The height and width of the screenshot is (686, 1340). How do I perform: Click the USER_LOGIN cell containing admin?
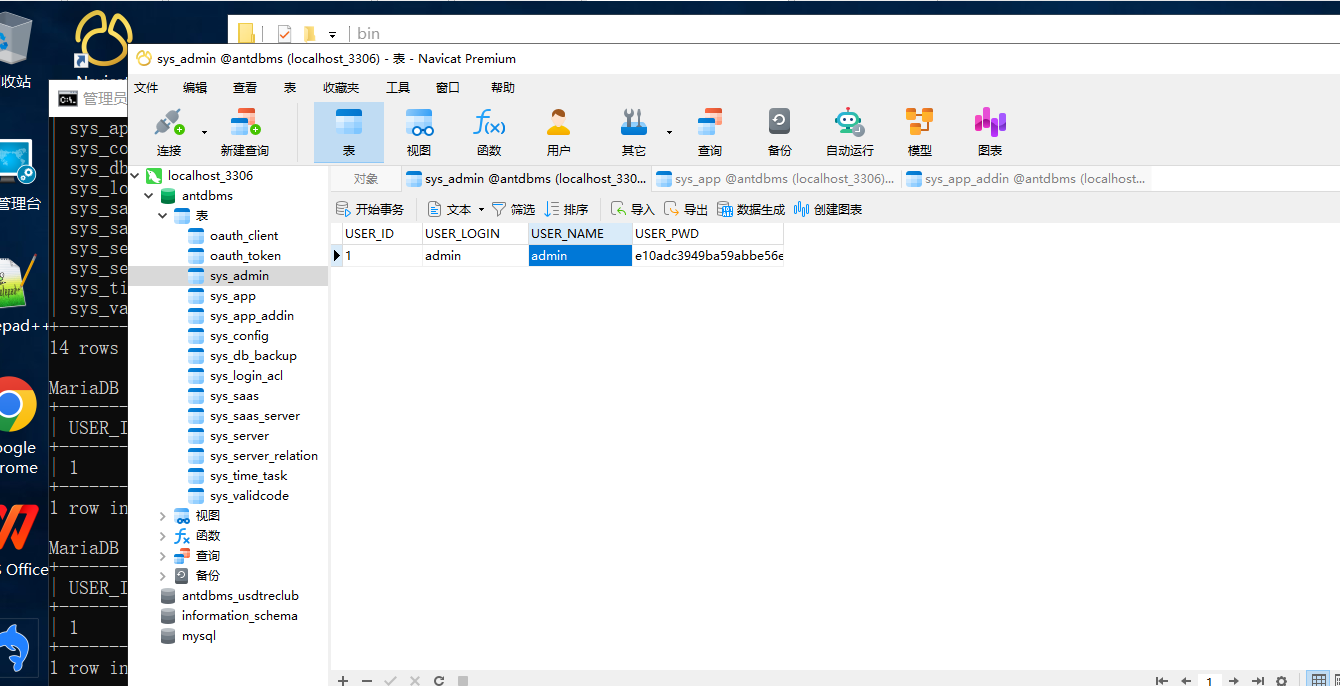point(475,256)
